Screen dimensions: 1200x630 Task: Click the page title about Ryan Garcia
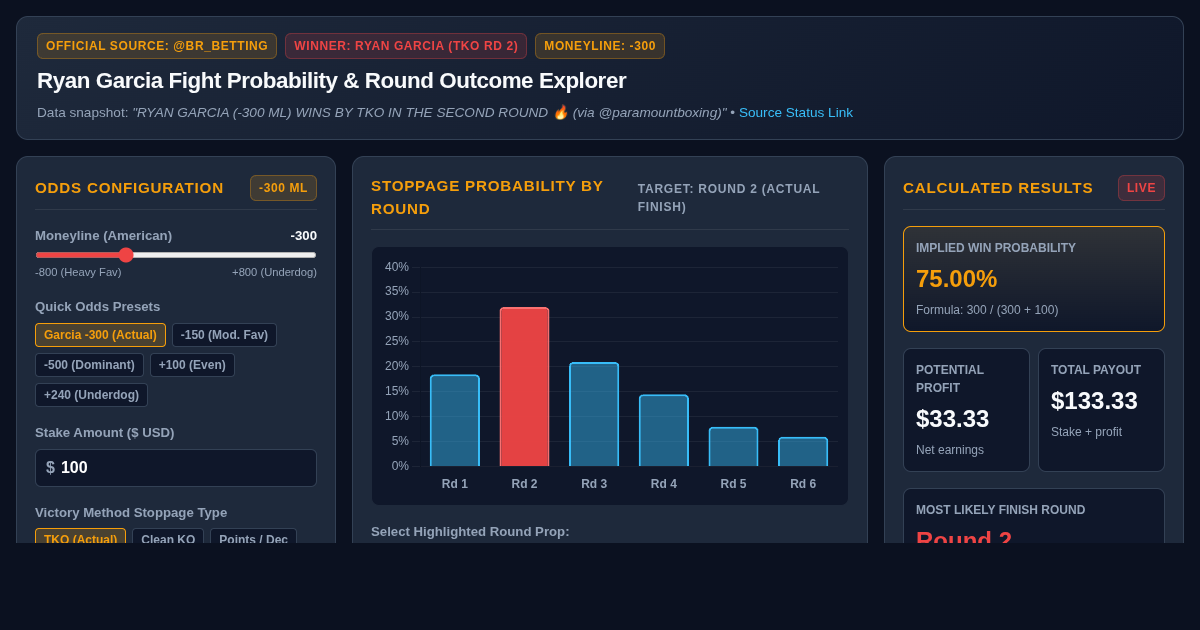click(x=332, y=81)
